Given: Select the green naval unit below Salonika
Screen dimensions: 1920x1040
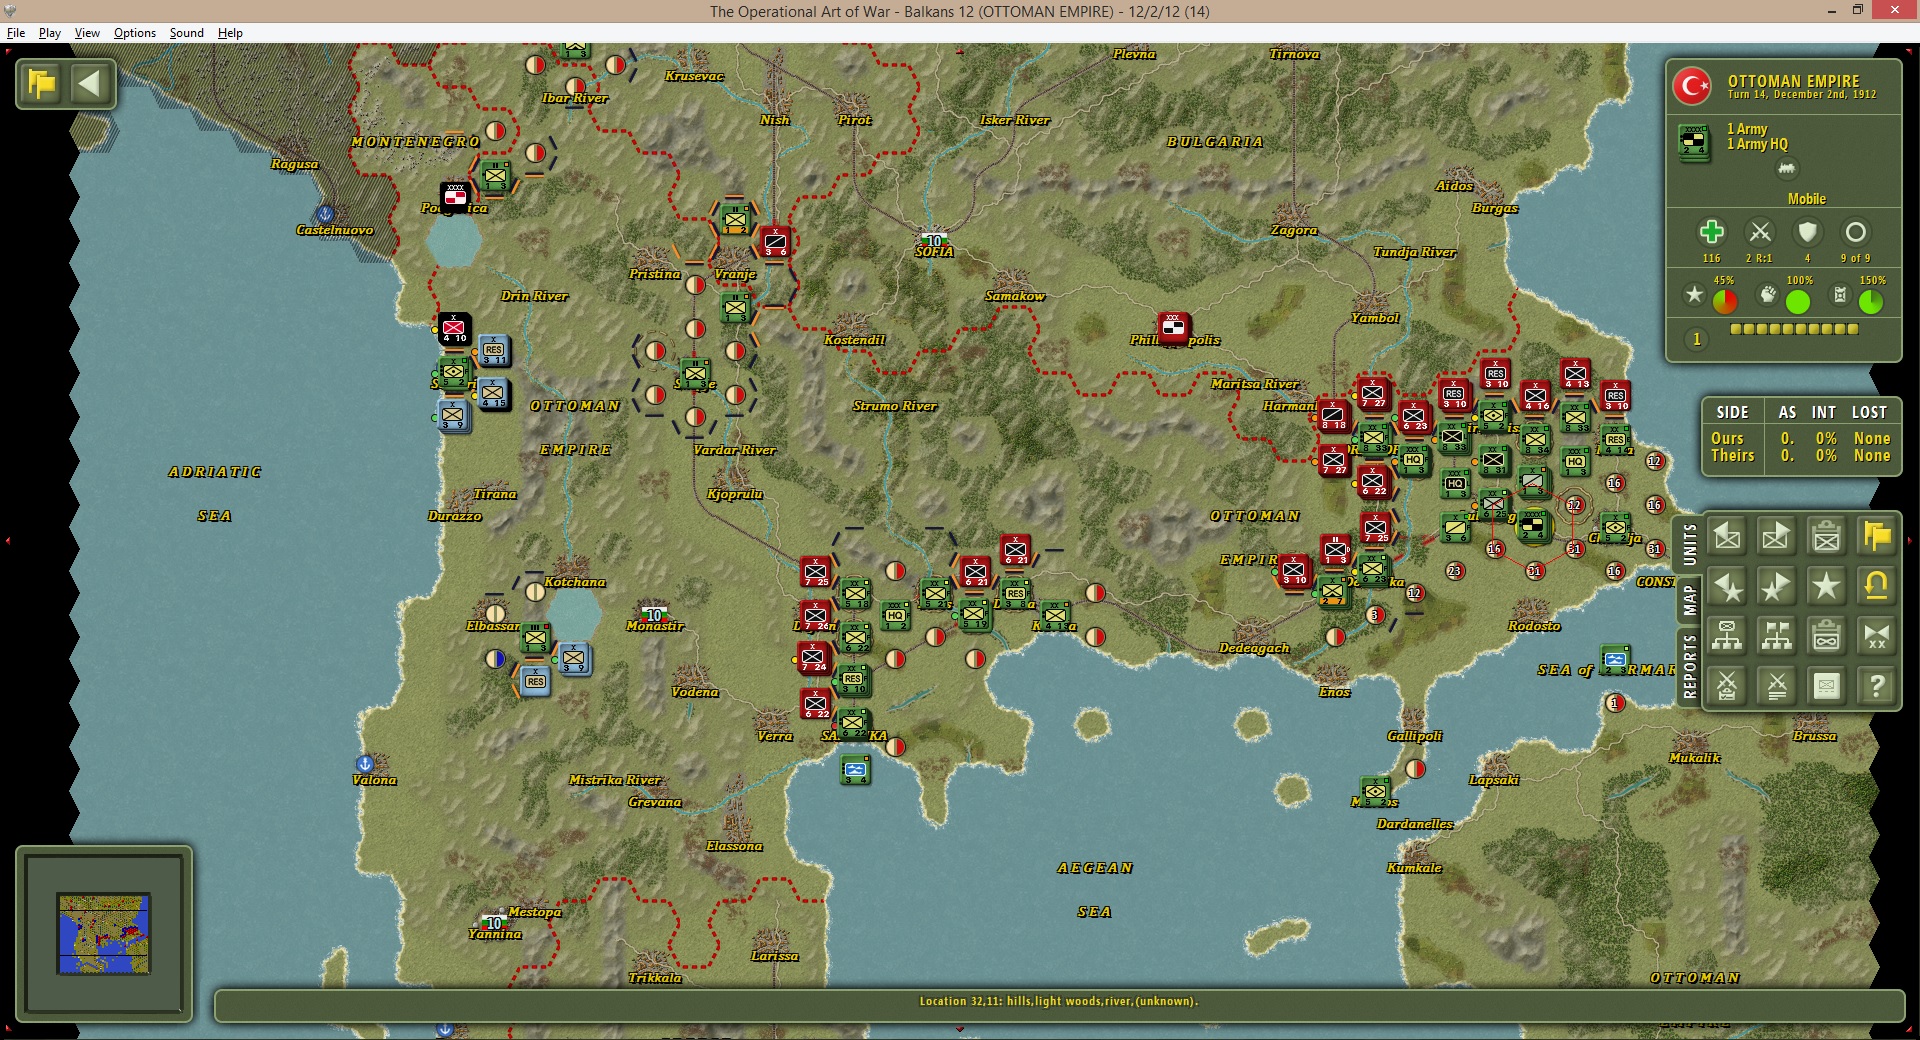Looking at the screenshot, I should point(855,769).
